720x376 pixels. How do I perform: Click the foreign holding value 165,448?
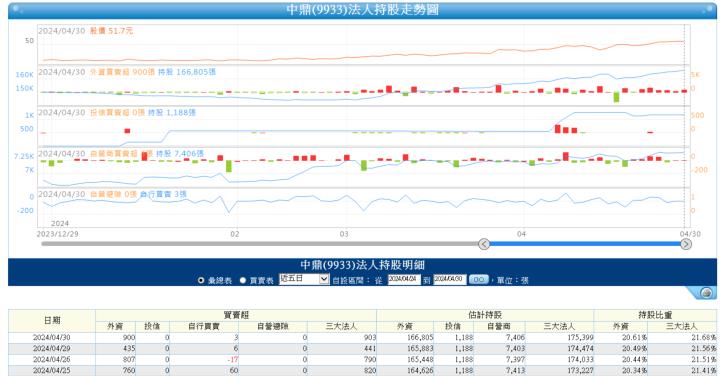click(x=420, y=359)
